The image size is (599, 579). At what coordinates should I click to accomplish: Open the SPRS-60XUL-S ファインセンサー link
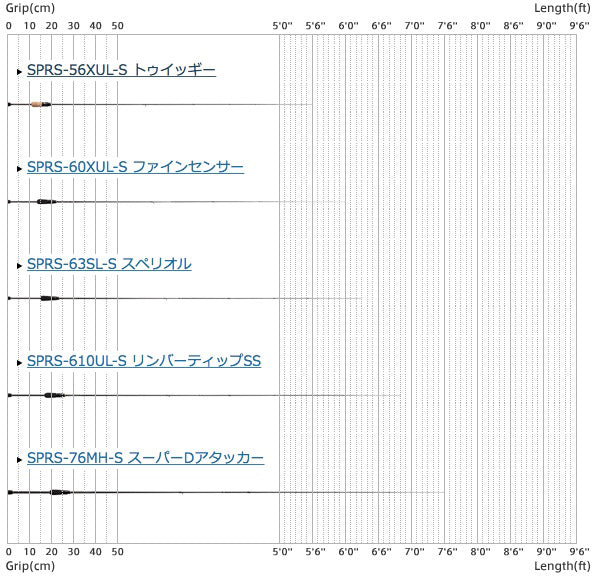click(135, 167)
